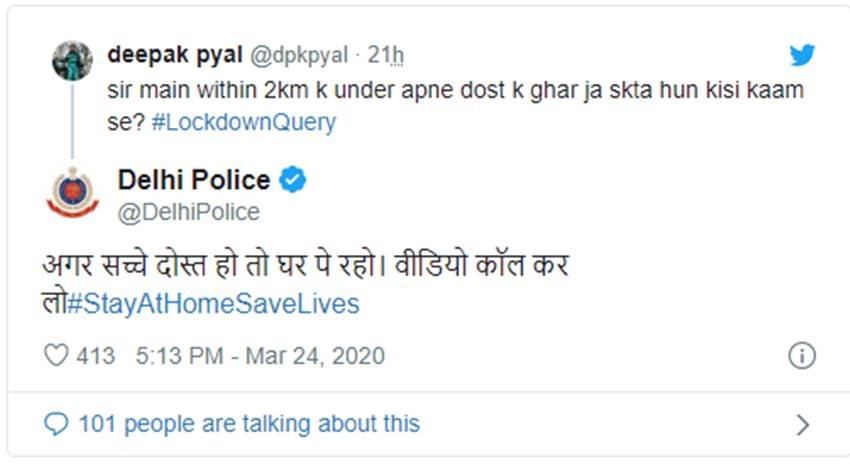Click the Twitter bird logo

(x=801, y=55)
